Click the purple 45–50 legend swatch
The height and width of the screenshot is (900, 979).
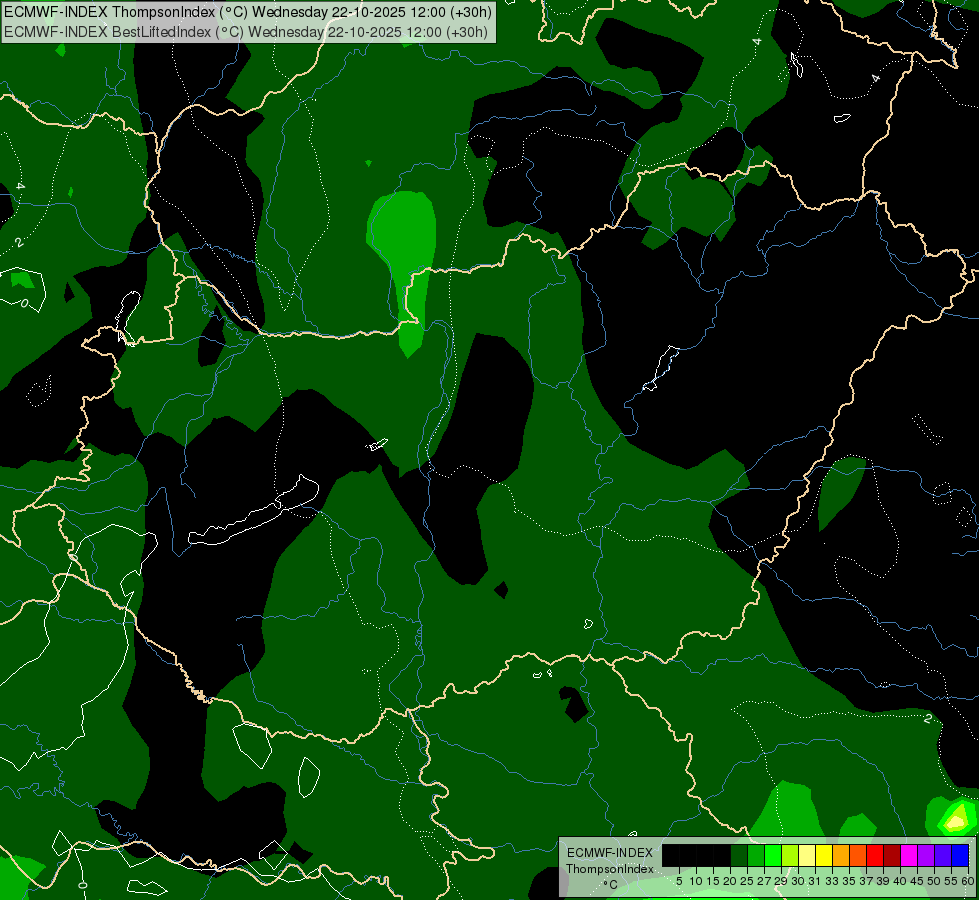coord(926,855)
